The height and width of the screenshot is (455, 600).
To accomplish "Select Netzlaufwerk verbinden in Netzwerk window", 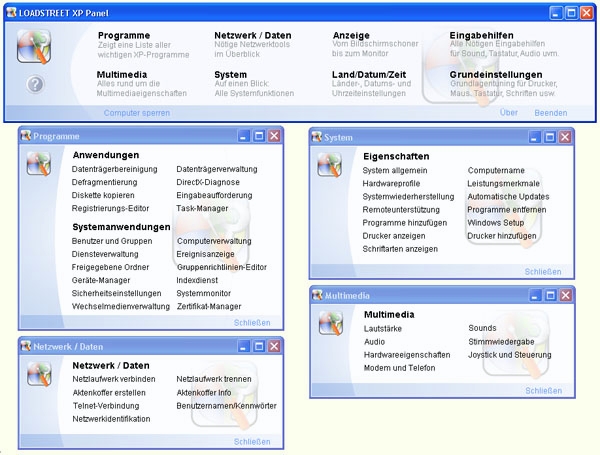I will 114,380.
